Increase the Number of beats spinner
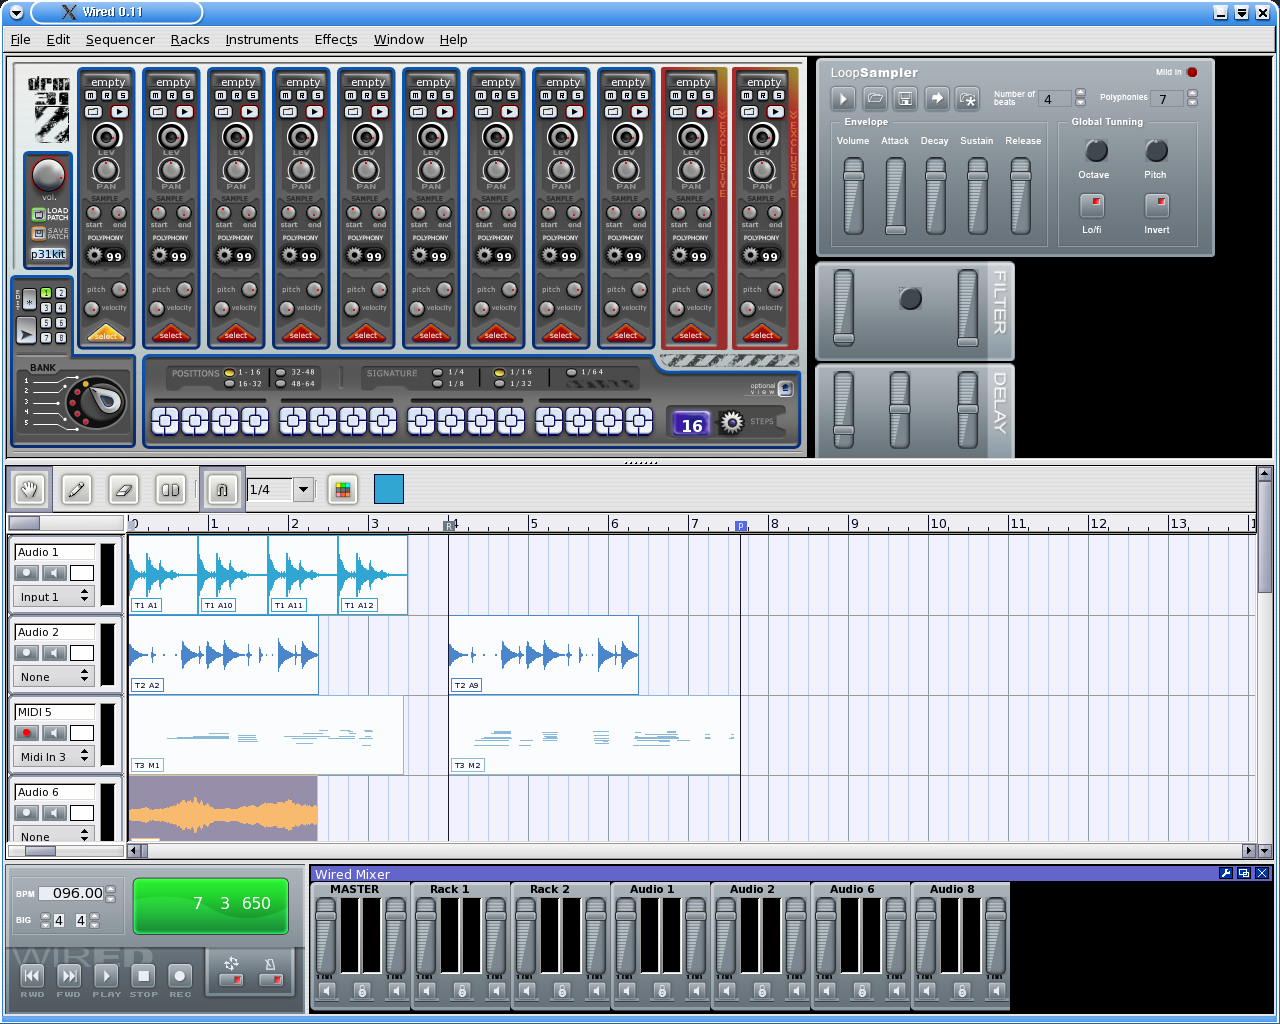 point(1080,94)
